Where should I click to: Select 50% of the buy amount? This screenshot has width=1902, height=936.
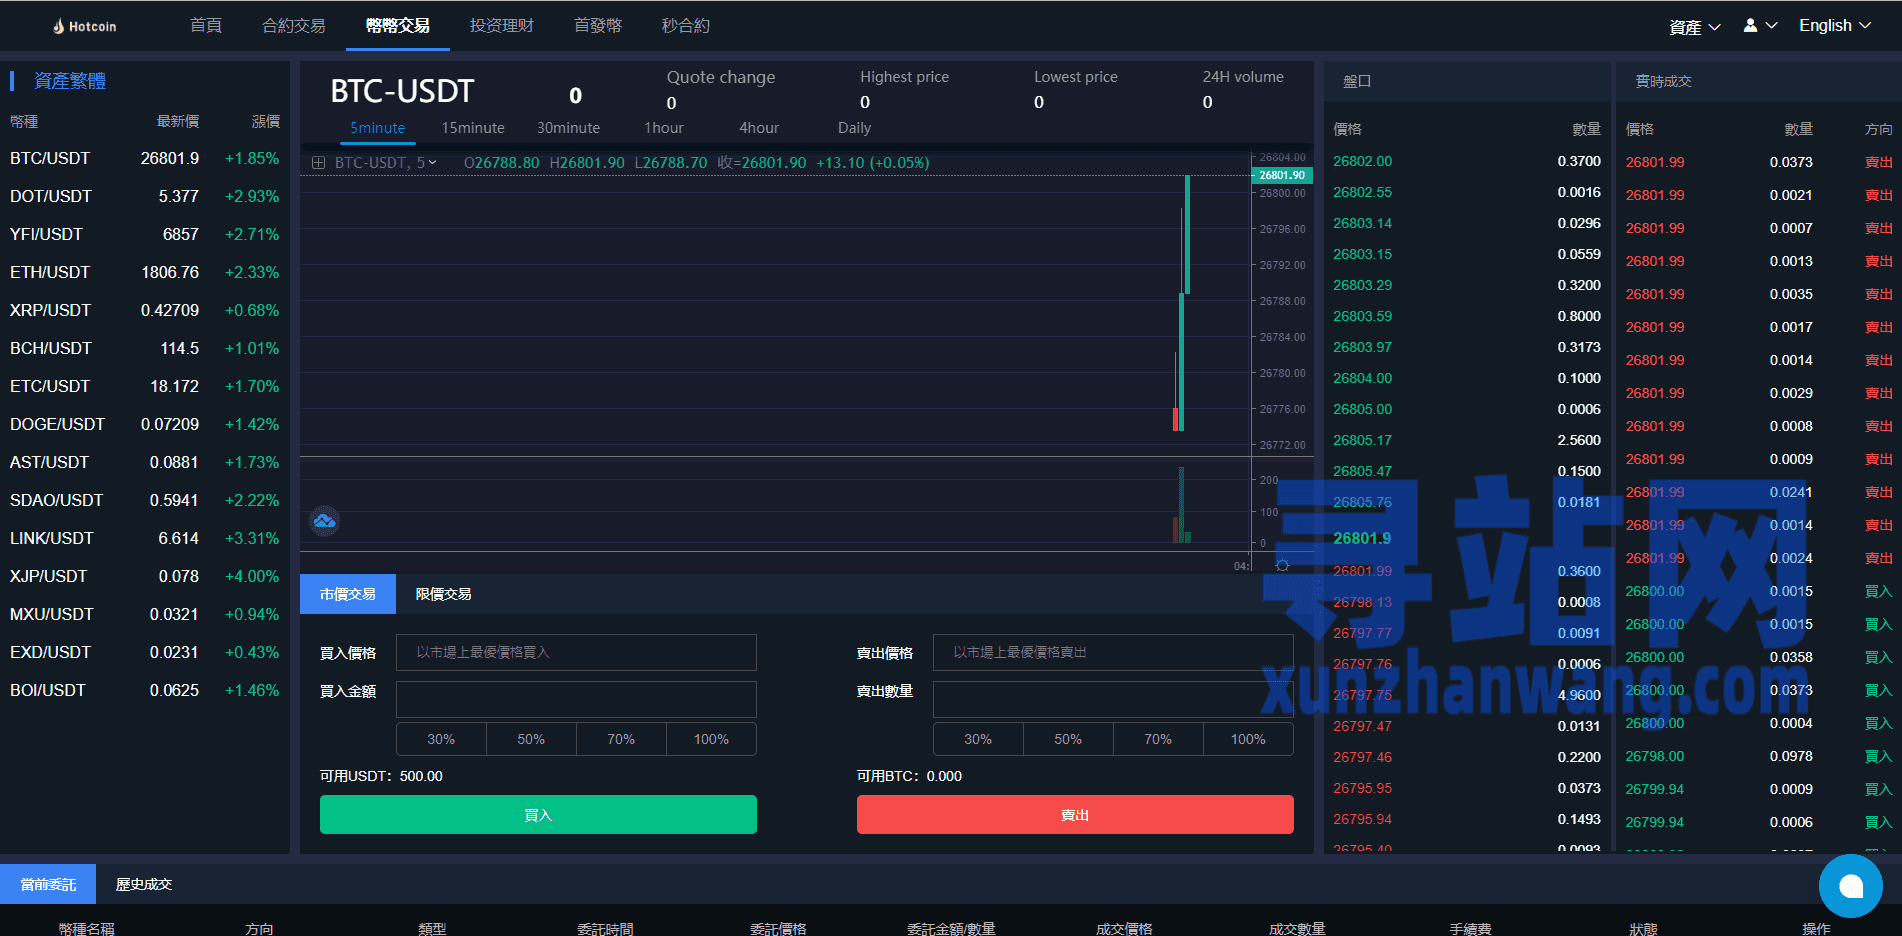click(x=531, y=739)
